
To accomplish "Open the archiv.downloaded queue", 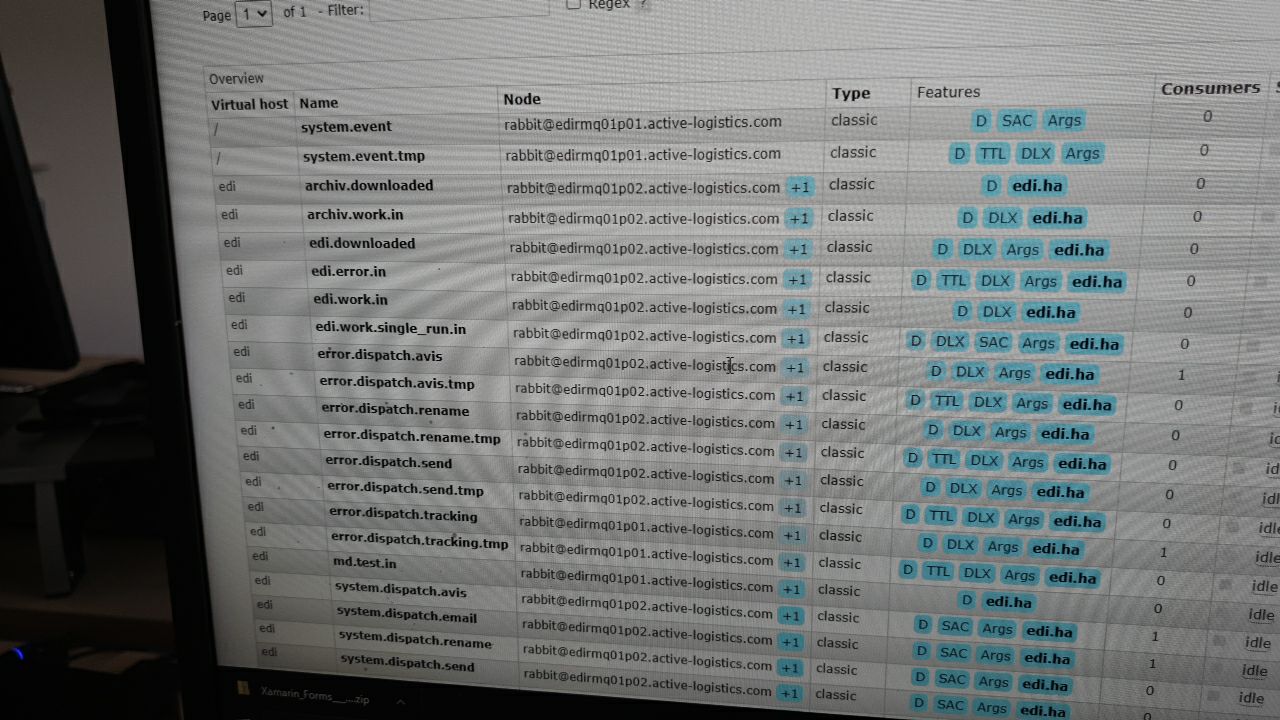I will point(369,186).
